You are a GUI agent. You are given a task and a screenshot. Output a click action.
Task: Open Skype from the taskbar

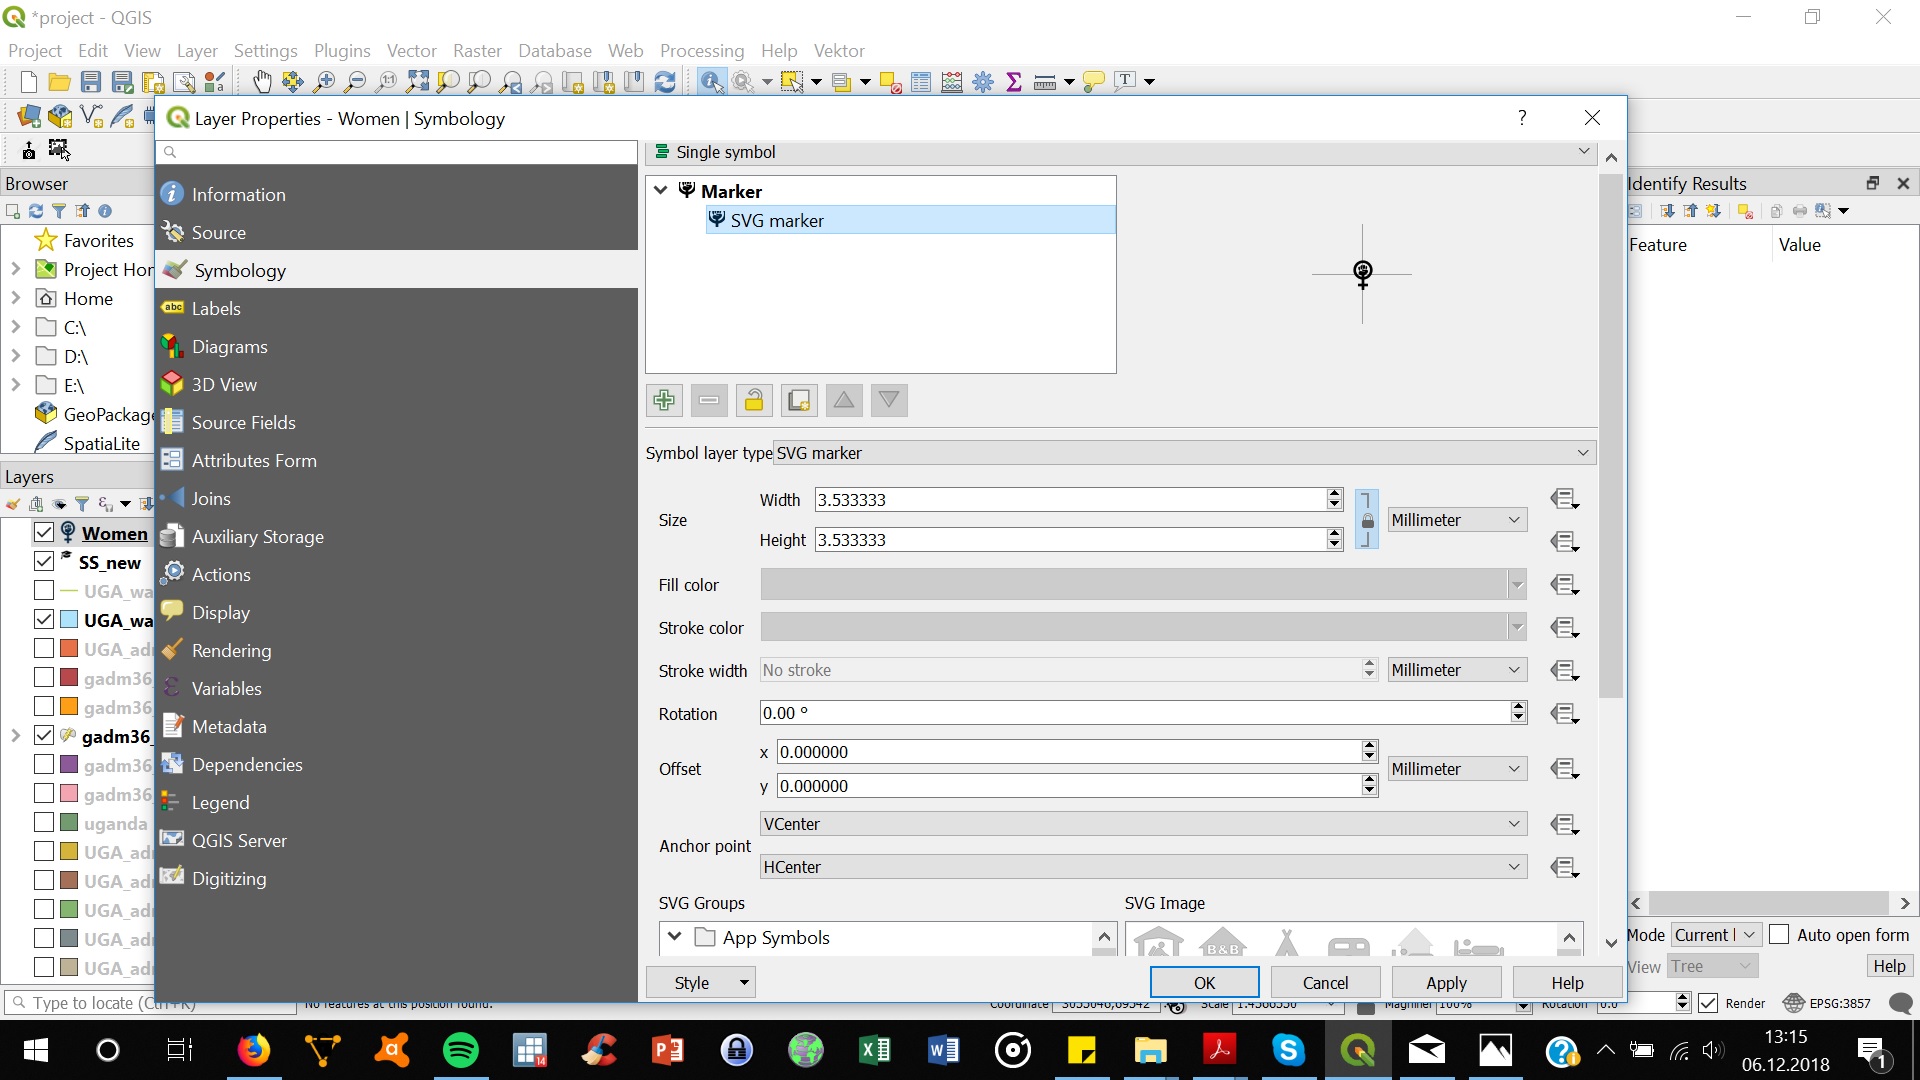click(1288, 1050)
